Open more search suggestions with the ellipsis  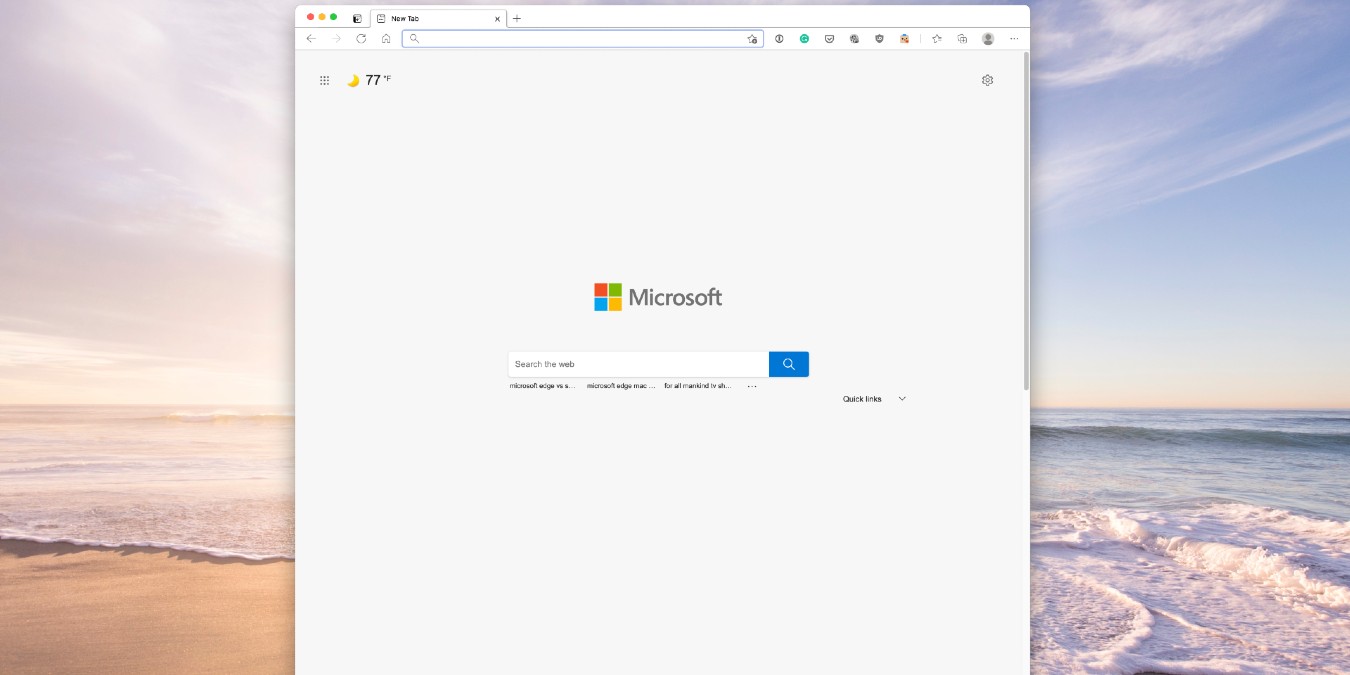(752, 385)
